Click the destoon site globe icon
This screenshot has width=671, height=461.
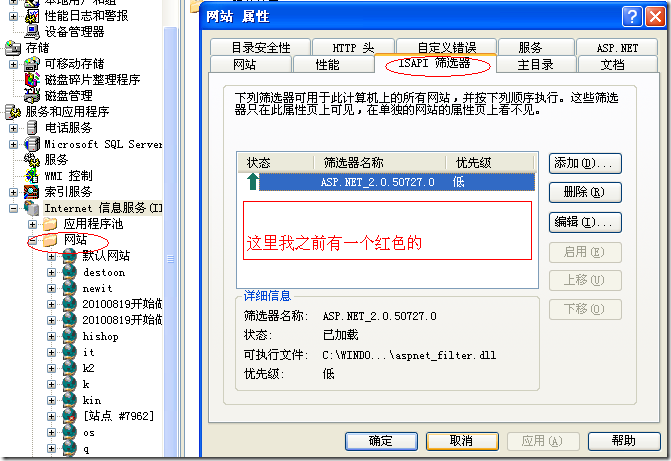tap(69, 272)
